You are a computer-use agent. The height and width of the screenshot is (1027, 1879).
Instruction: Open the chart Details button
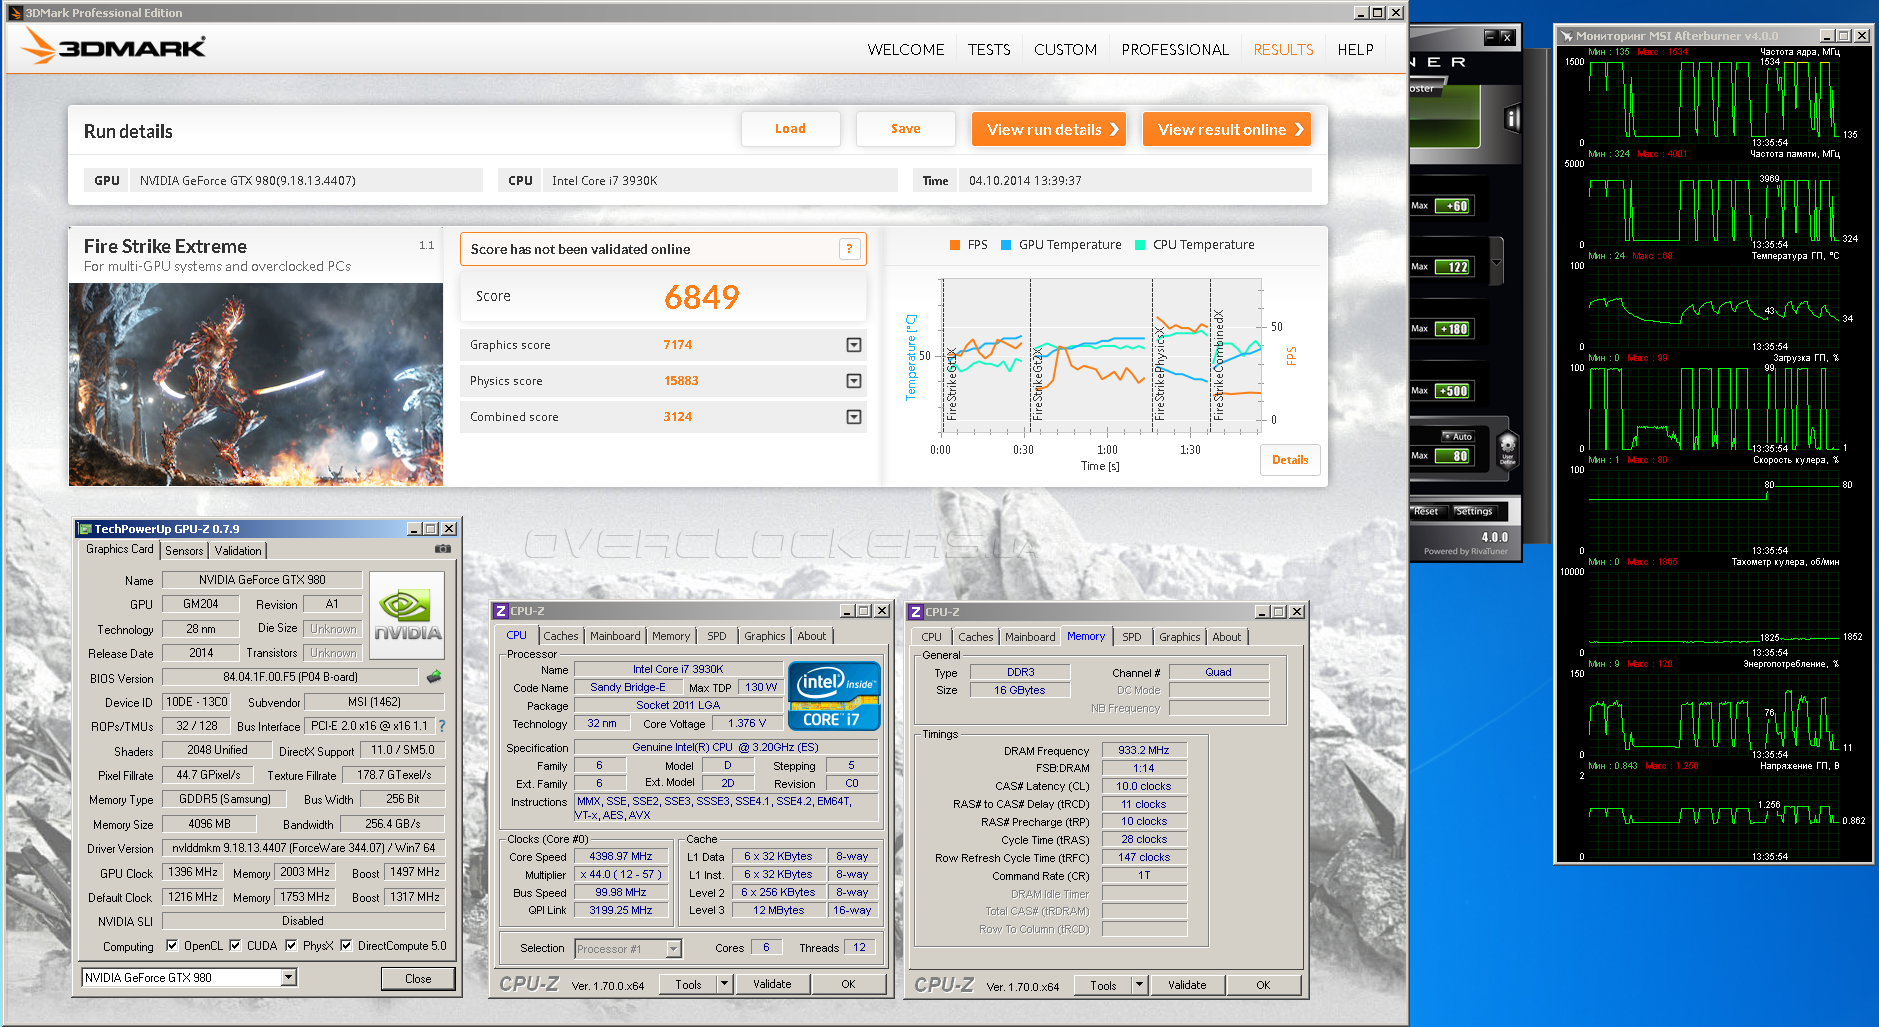1290,460
